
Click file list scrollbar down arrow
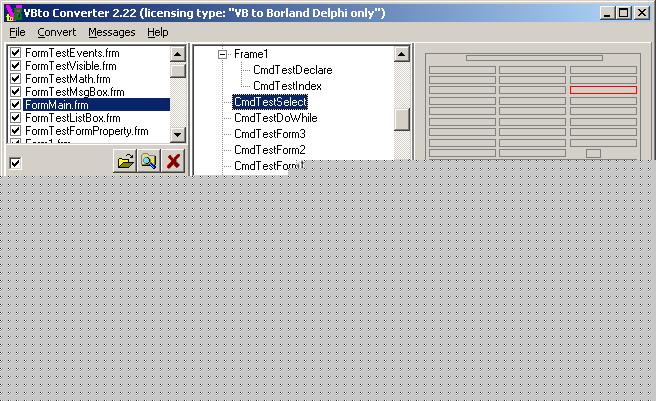tap(177, 134)
